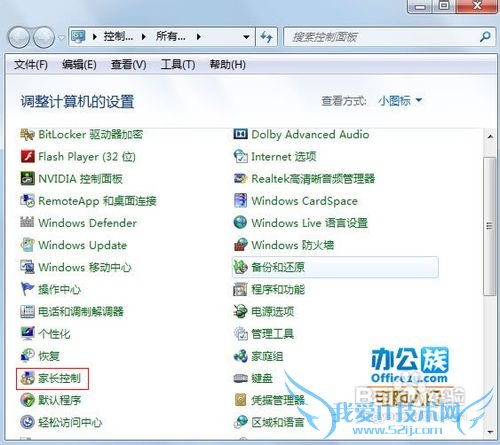Screen dimensions: 500x445
Task: Click the RemoteApp 和桌面连接 icon
Action: click(27, 201)
